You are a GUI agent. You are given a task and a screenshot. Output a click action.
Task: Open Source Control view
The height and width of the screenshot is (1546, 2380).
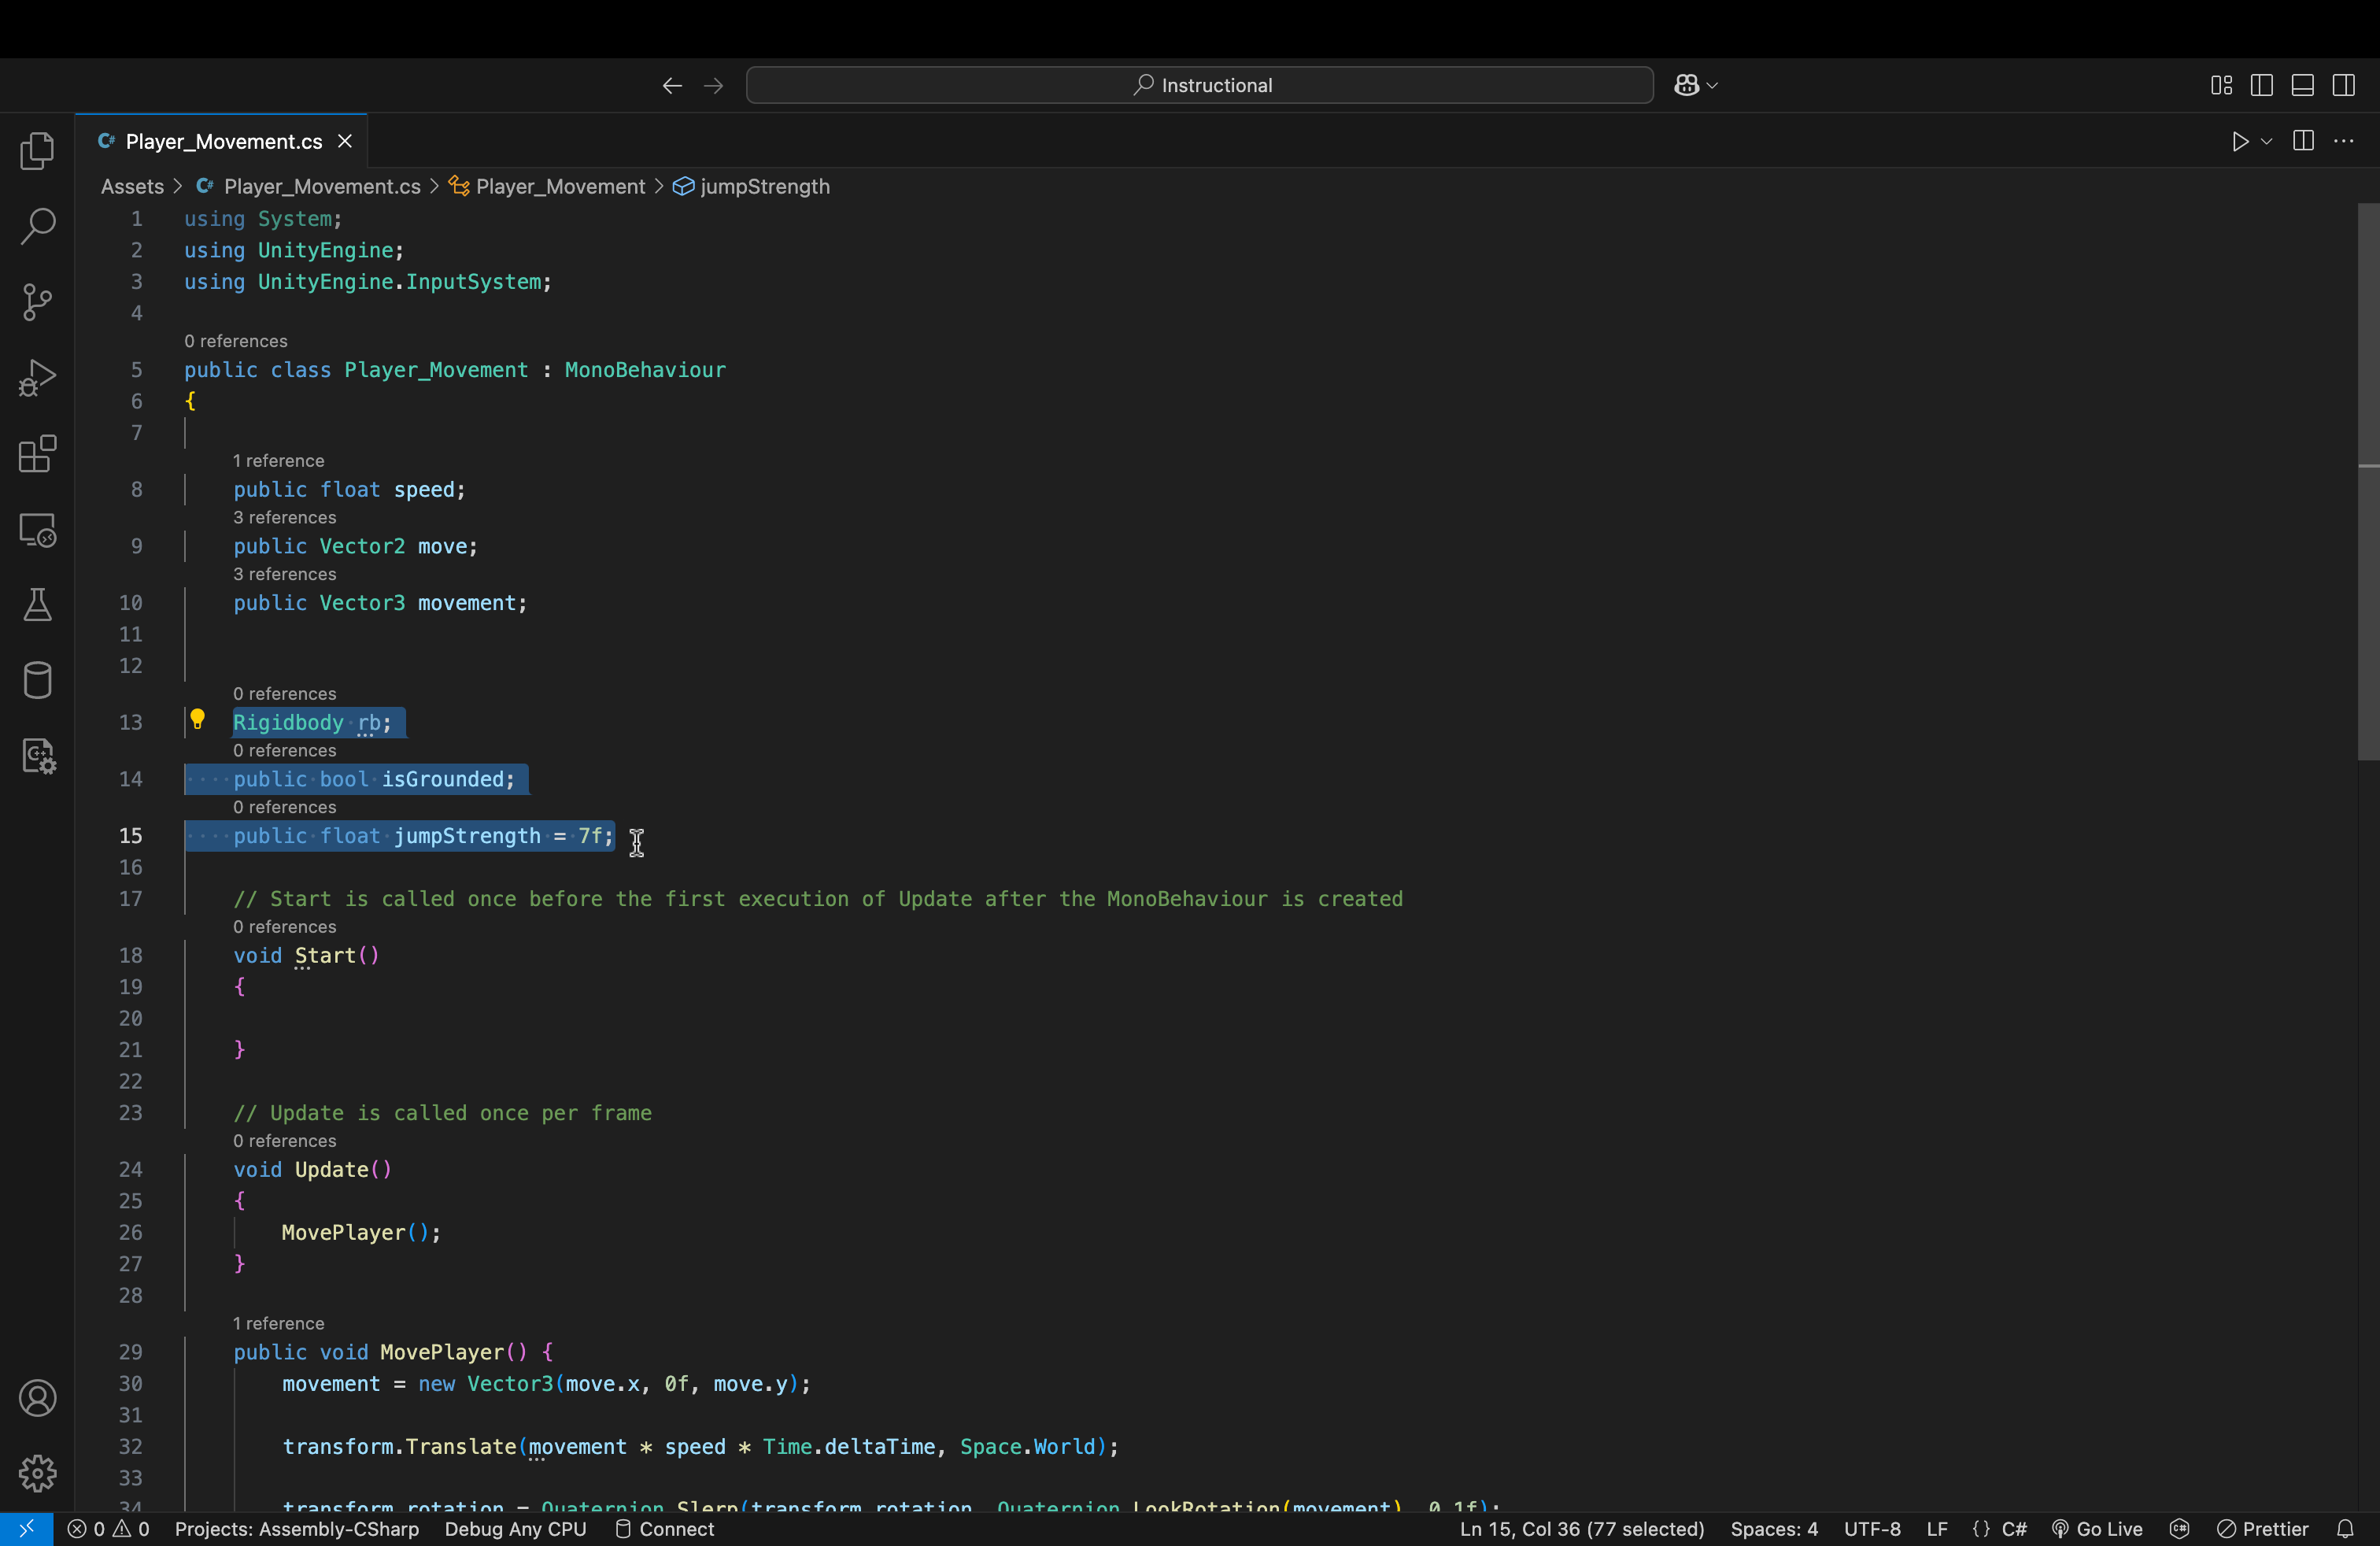37,302
